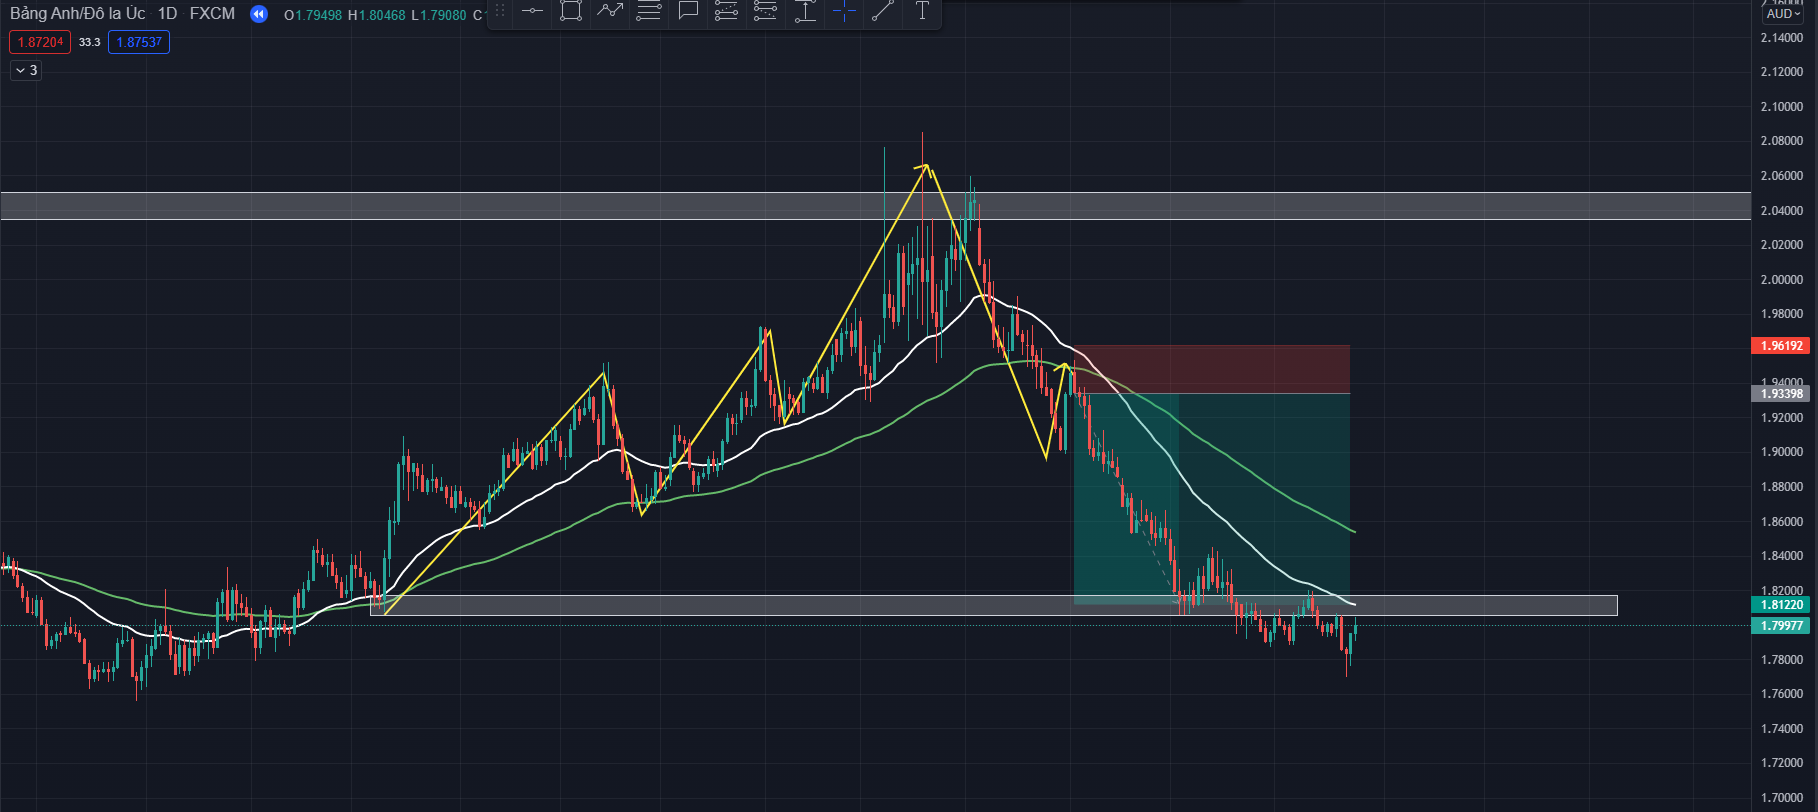Select the trend line tool
Viewport: 1818px width, 812px height.
883,11
